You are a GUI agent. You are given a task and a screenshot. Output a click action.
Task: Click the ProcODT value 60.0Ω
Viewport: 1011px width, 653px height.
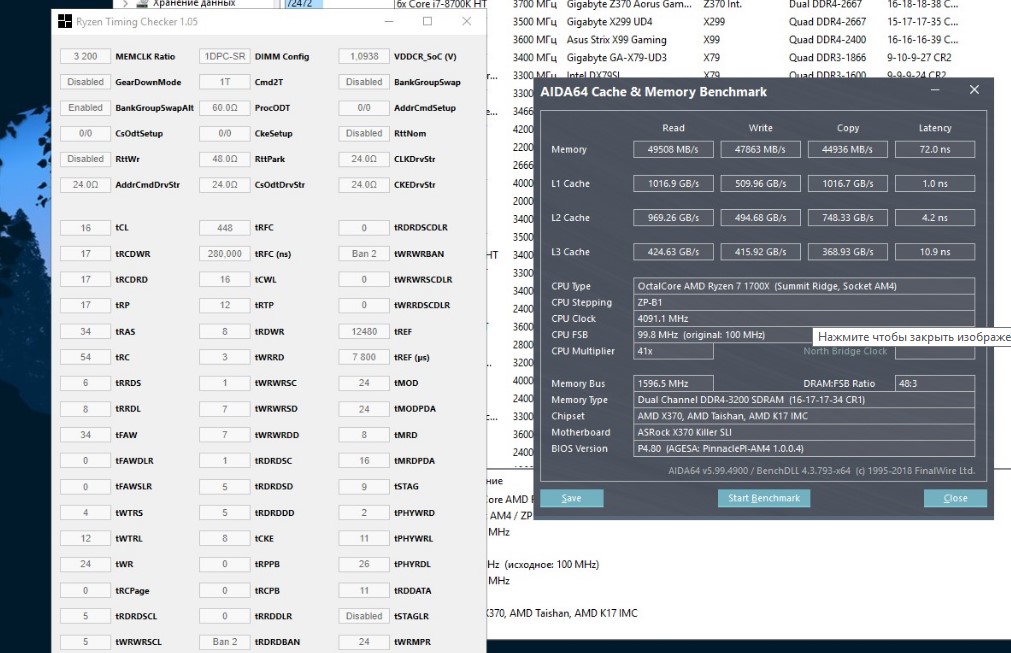click(x=224, y=108)
